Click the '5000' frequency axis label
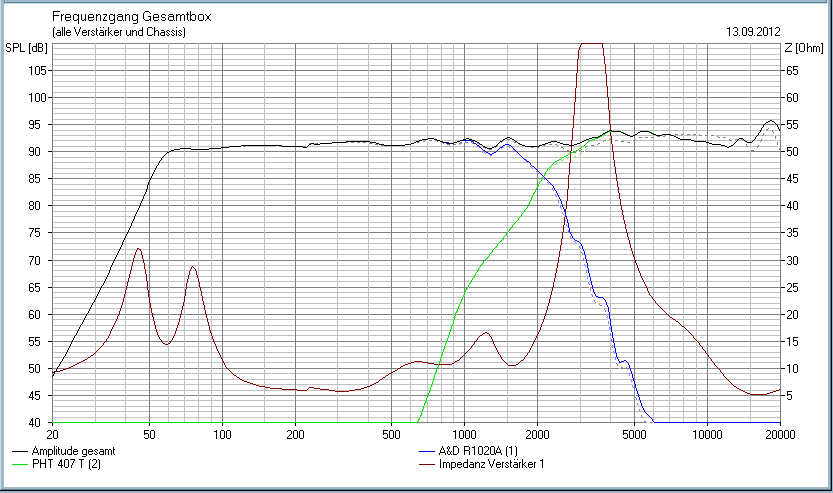The width and height of the screenshot is (833, 493). [x=634, y=435]
